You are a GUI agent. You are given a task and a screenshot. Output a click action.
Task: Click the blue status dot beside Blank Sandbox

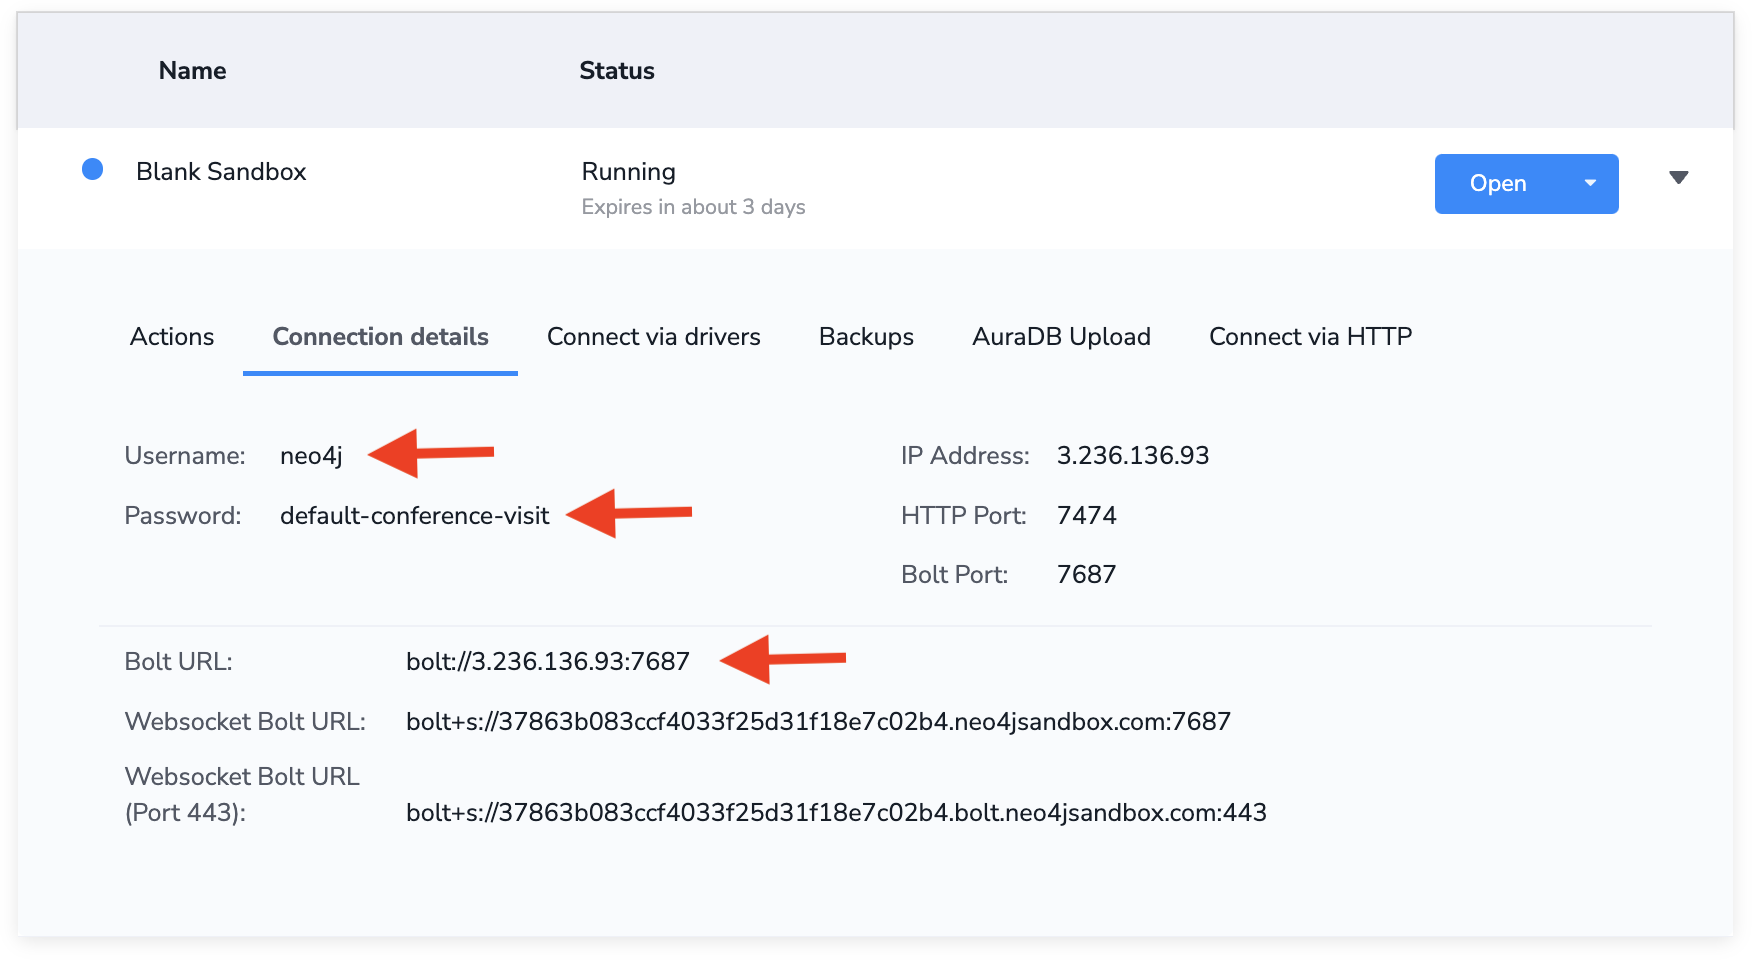(92, 170)
